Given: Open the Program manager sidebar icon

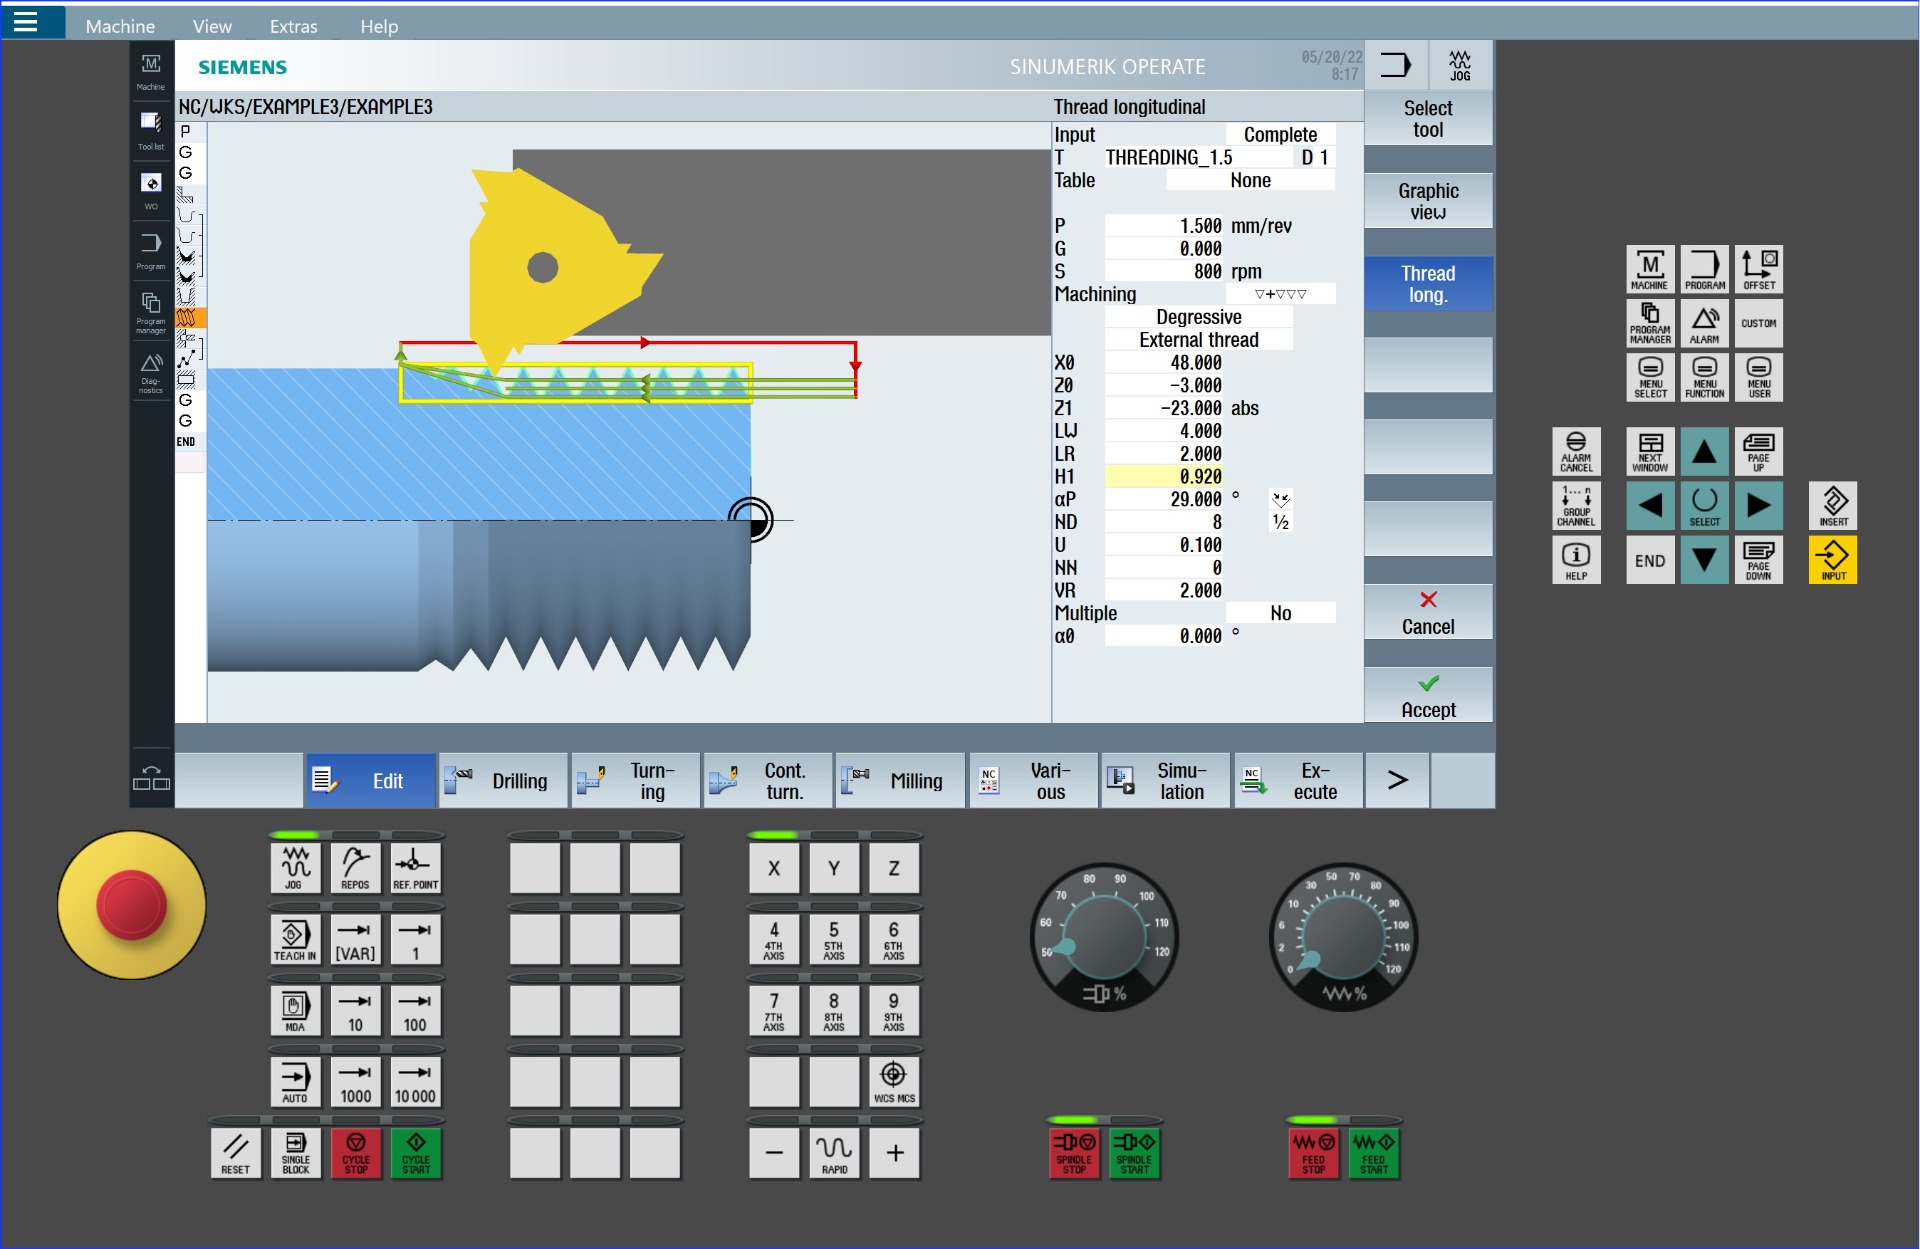Looking at the screenshot, I should [151, 311].
